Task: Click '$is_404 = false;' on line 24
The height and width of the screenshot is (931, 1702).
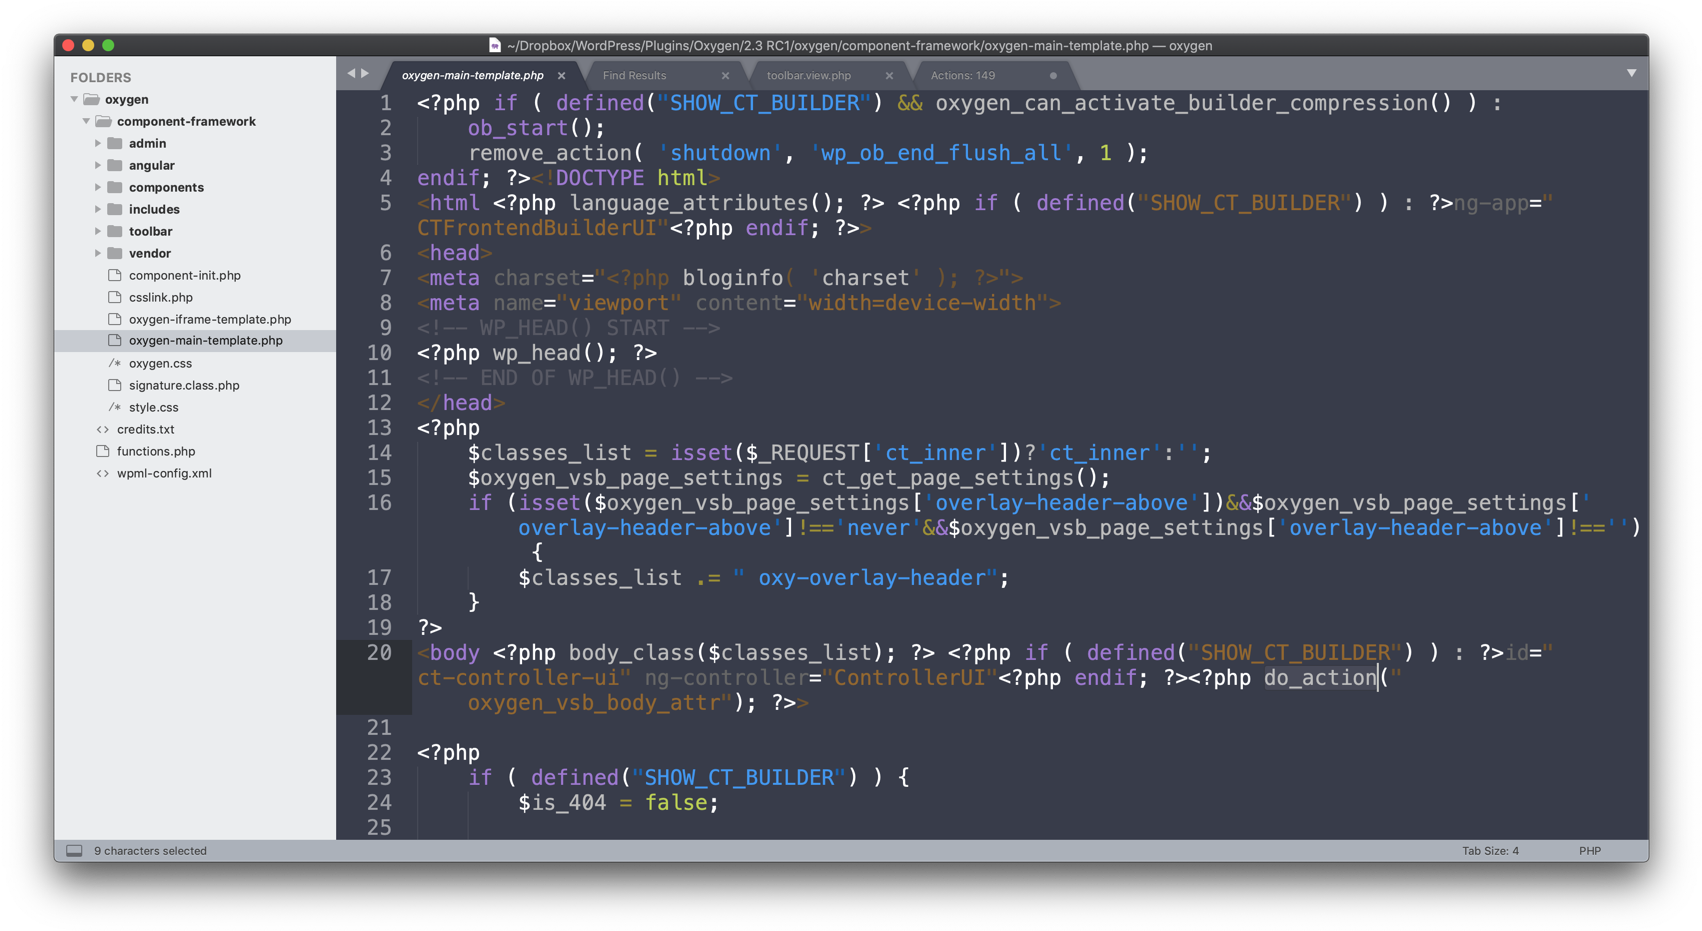Action: [618, 803]
